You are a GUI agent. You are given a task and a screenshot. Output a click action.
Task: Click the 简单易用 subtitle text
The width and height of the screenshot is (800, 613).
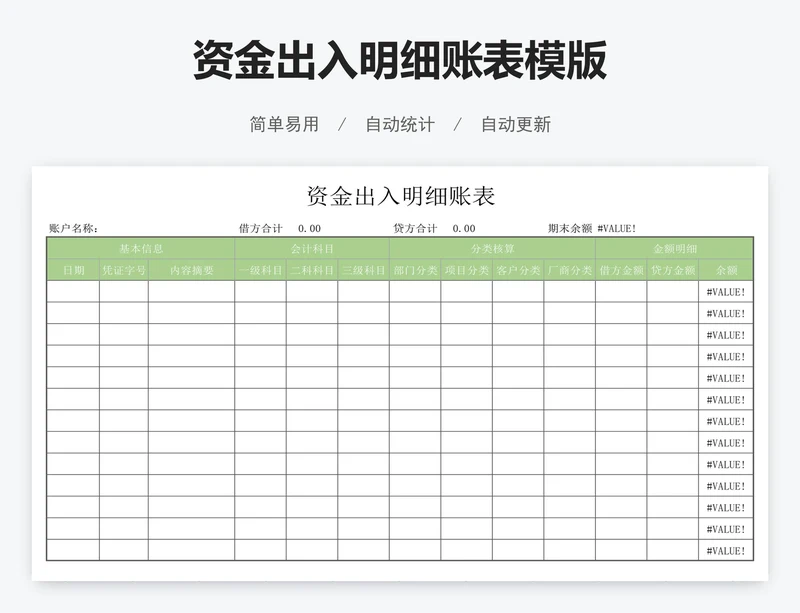(x=284, y=124)
